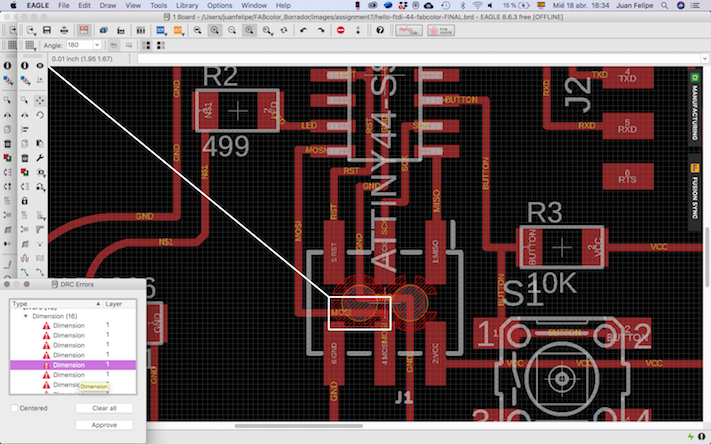Open the ULP user program icon
Viewport: 711px width, 444px height.
[178, 30]
